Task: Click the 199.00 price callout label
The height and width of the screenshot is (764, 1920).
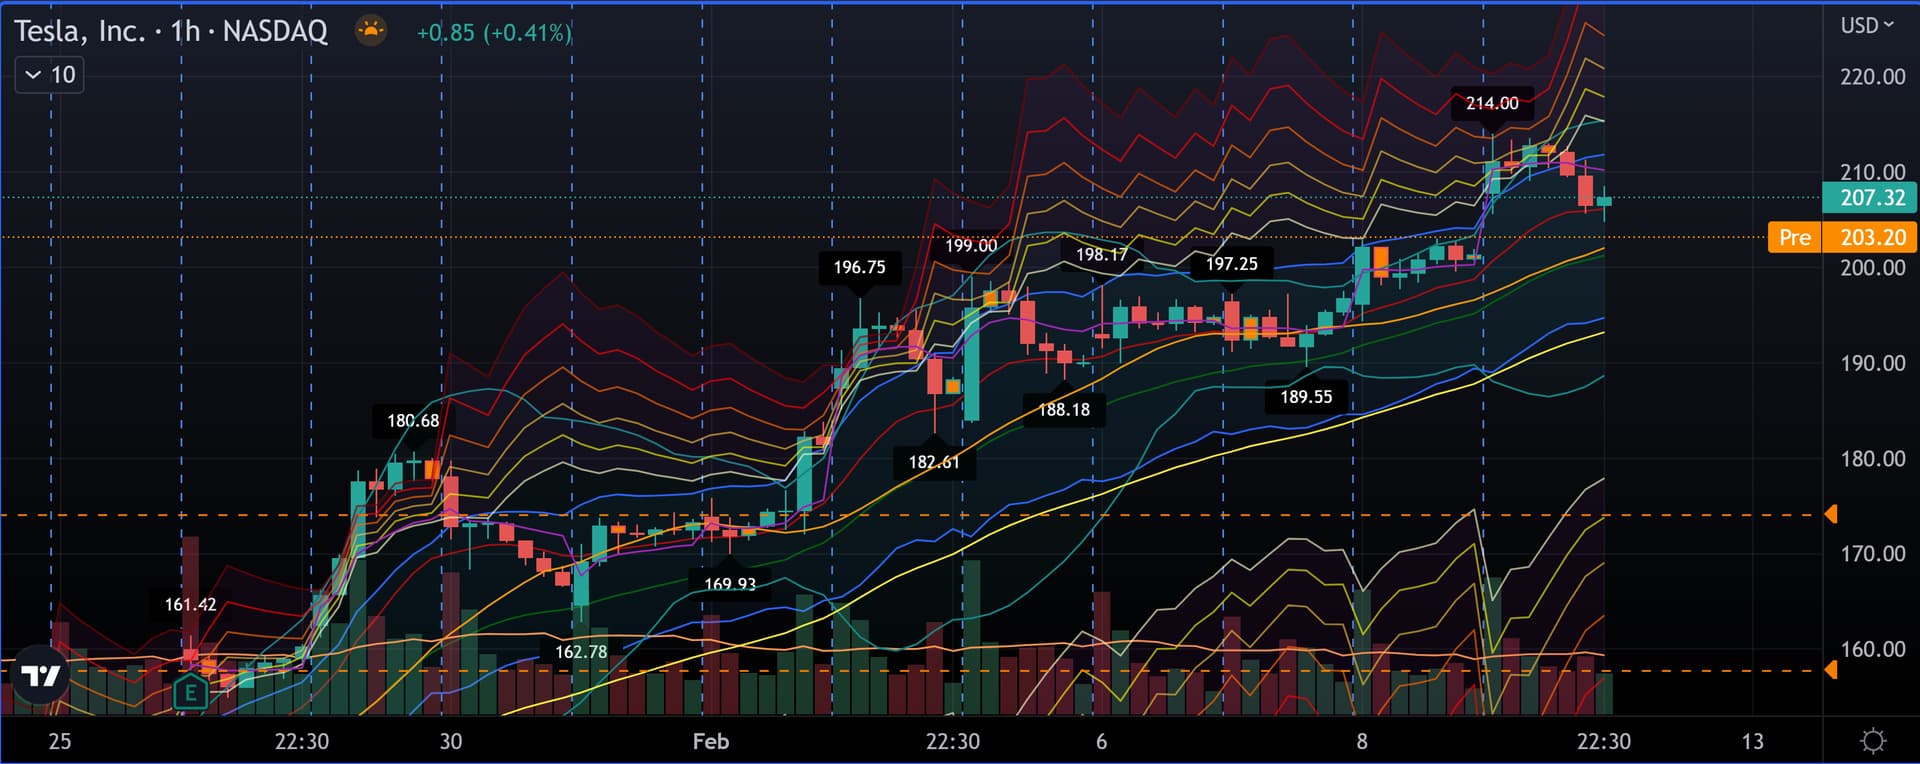Action: point(971,246)
